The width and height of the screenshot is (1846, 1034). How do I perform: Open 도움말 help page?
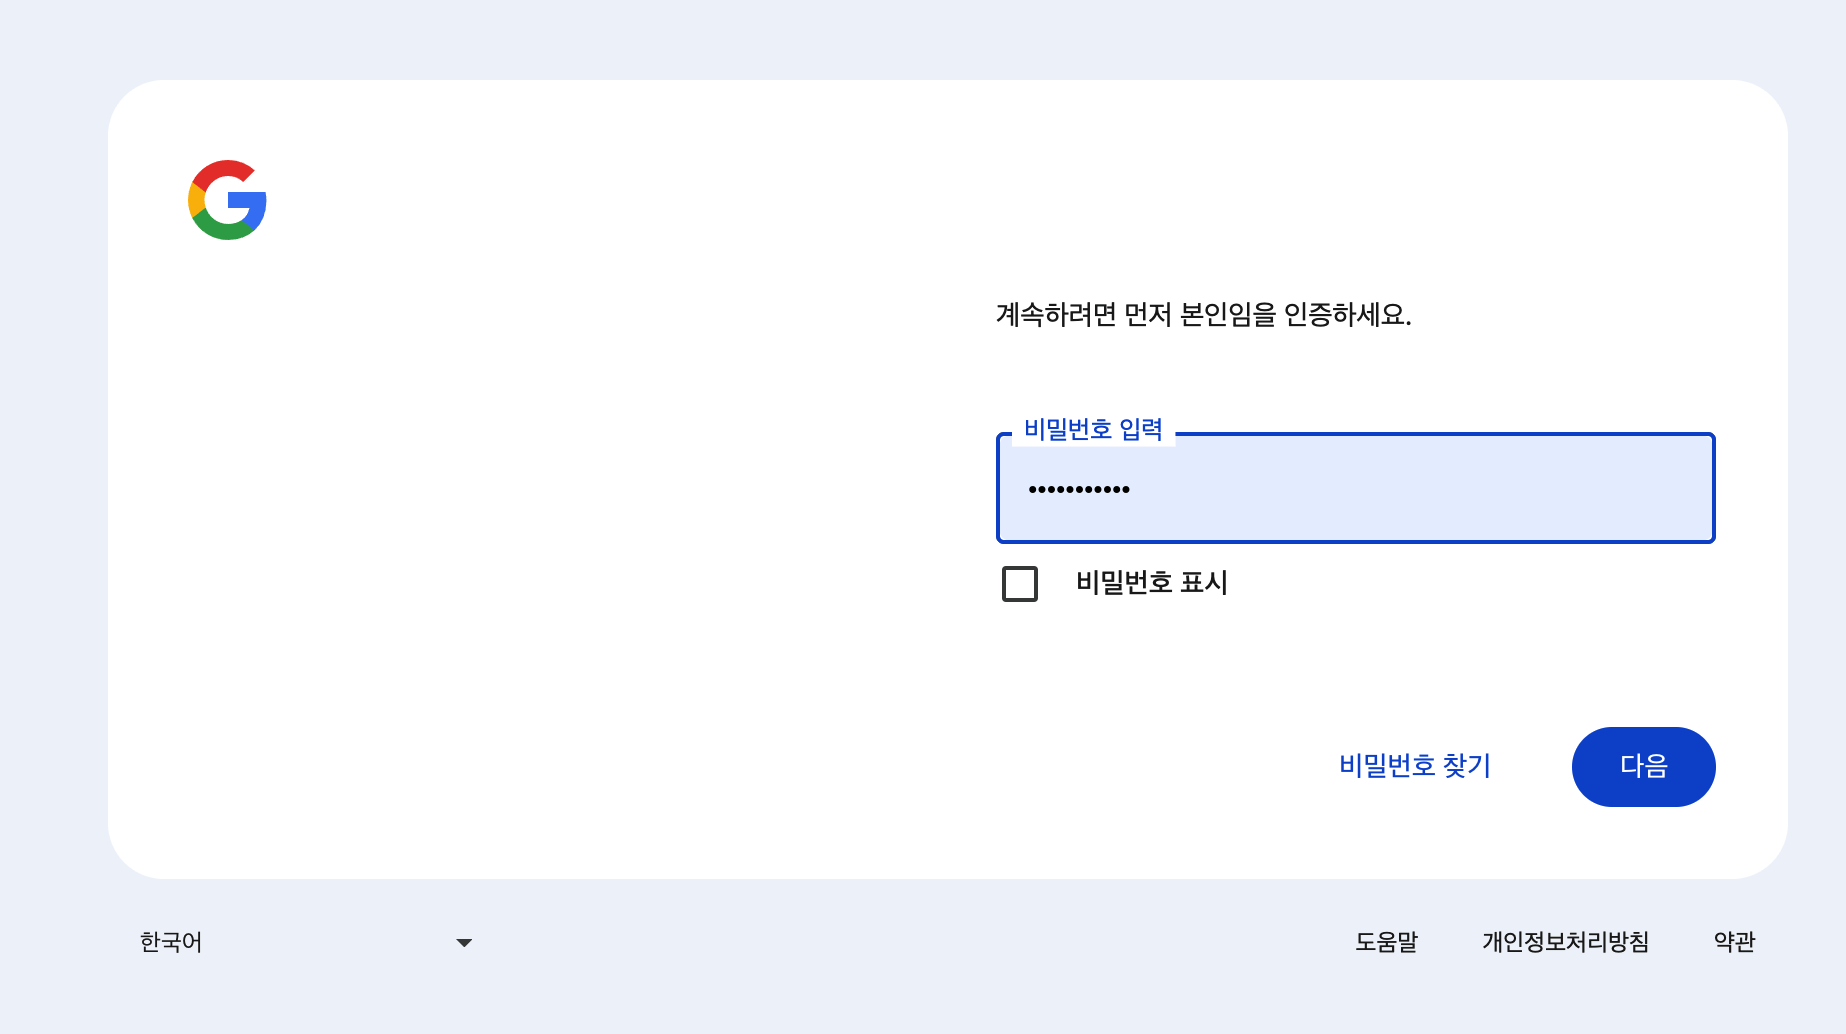(x=1386, y=941)
